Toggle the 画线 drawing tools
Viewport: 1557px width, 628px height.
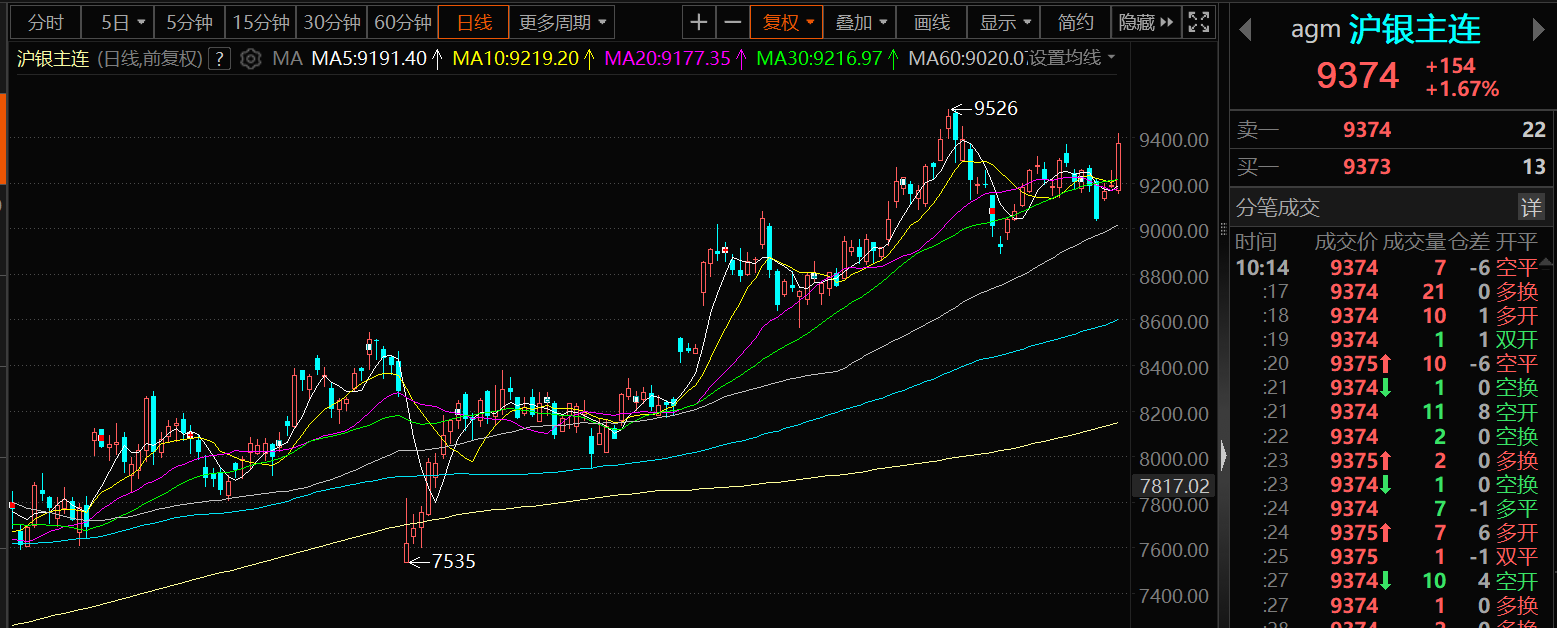(x=932, y=22)
